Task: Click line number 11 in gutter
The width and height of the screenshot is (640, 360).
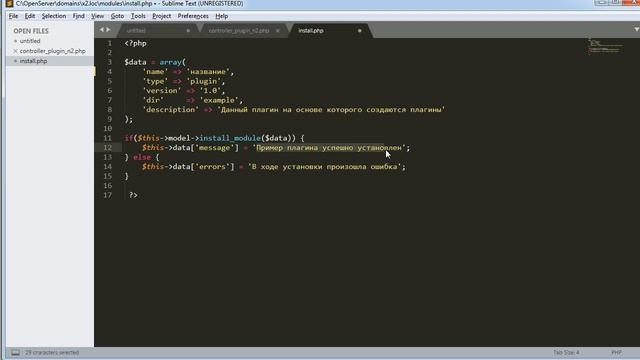Action: [x=107, y=138]
